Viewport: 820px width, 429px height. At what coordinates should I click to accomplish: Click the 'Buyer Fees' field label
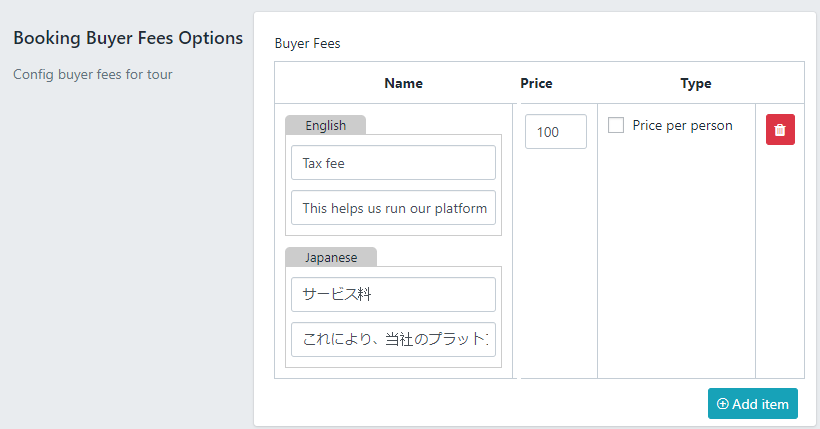[x=307, y=44]
